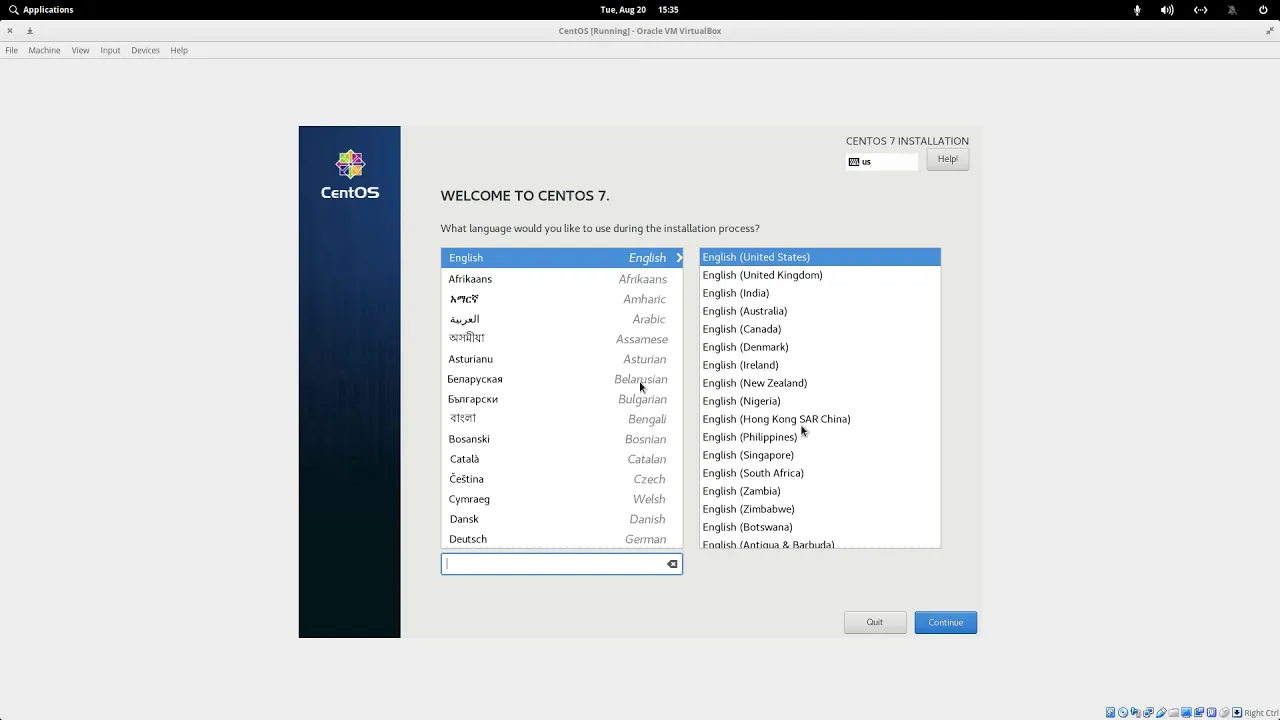This screenshot has width=1280, height=720.
Task: Open the Machine menu
Action: (44, 50)
